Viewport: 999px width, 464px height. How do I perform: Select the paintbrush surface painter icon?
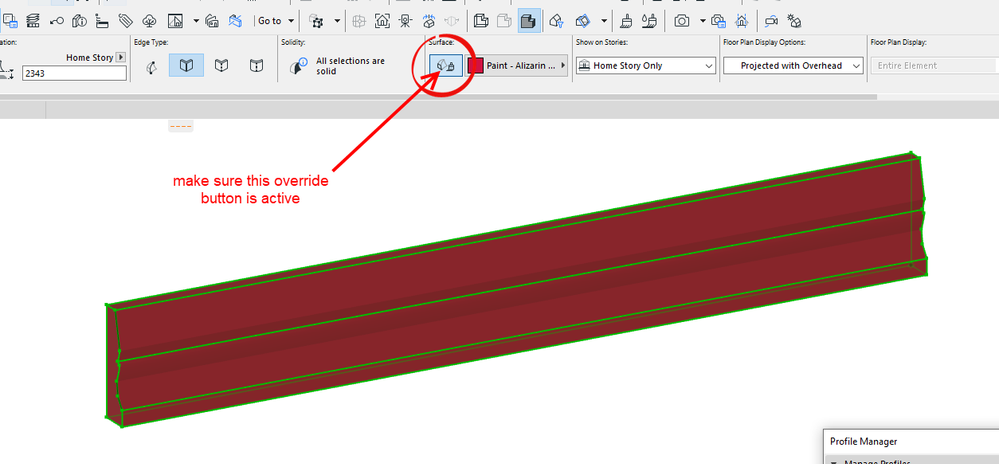click(627, 21)
